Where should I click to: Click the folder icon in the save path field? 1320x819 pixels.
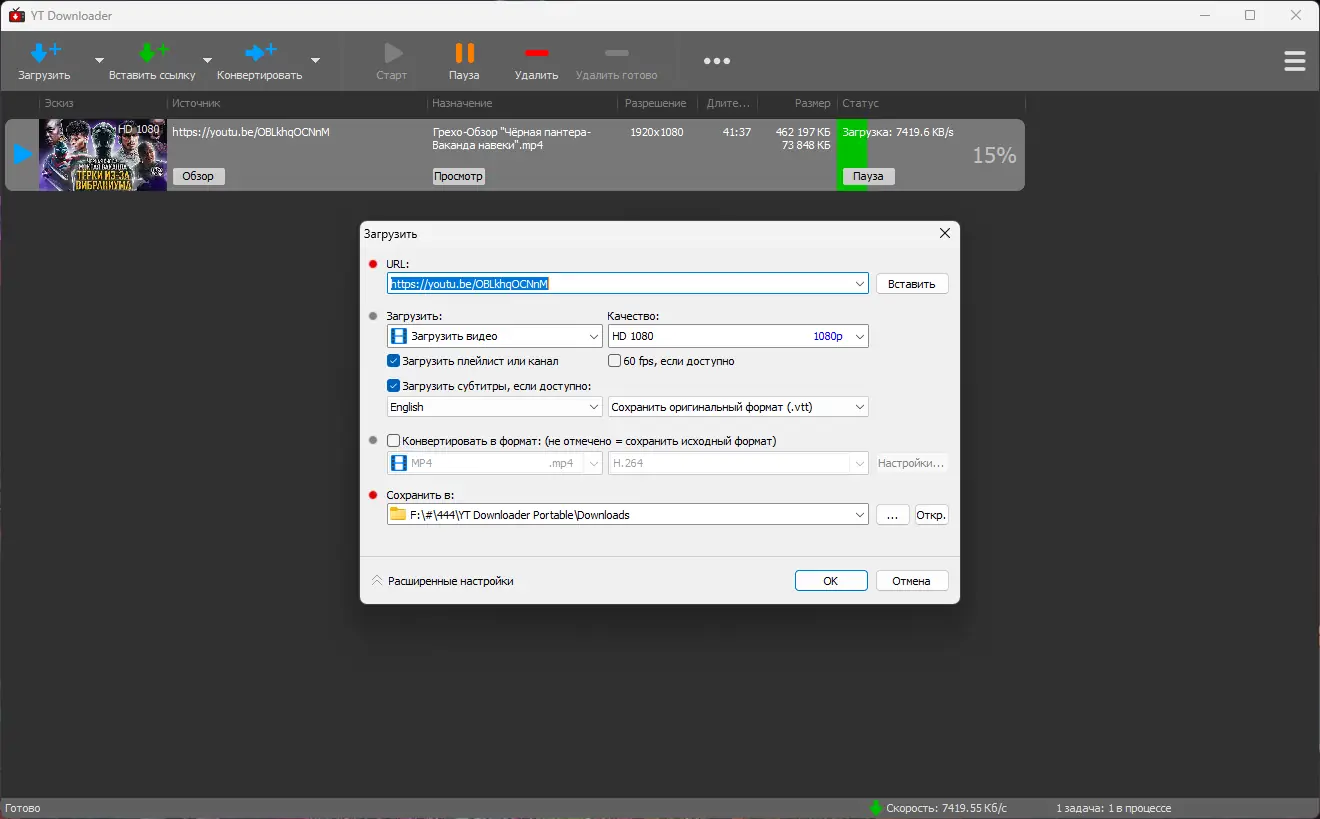(x=398, y=515)
